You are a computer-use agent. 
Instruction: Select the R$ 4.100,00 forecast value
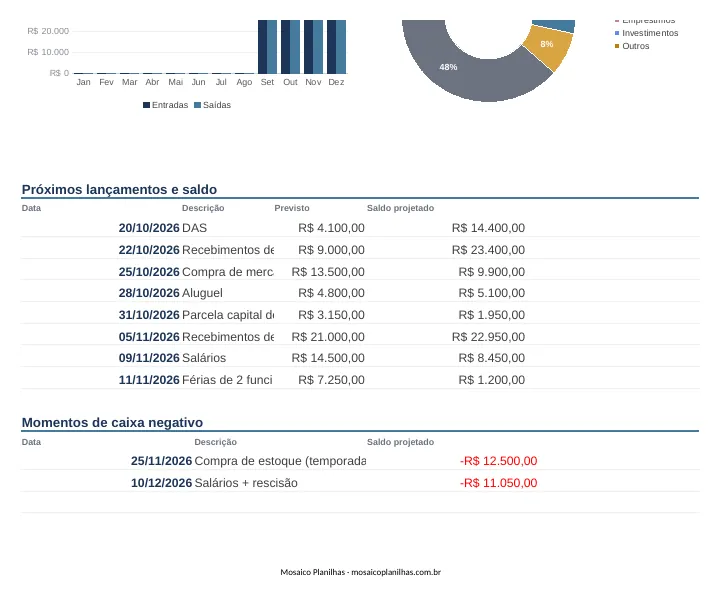(332, 228)
